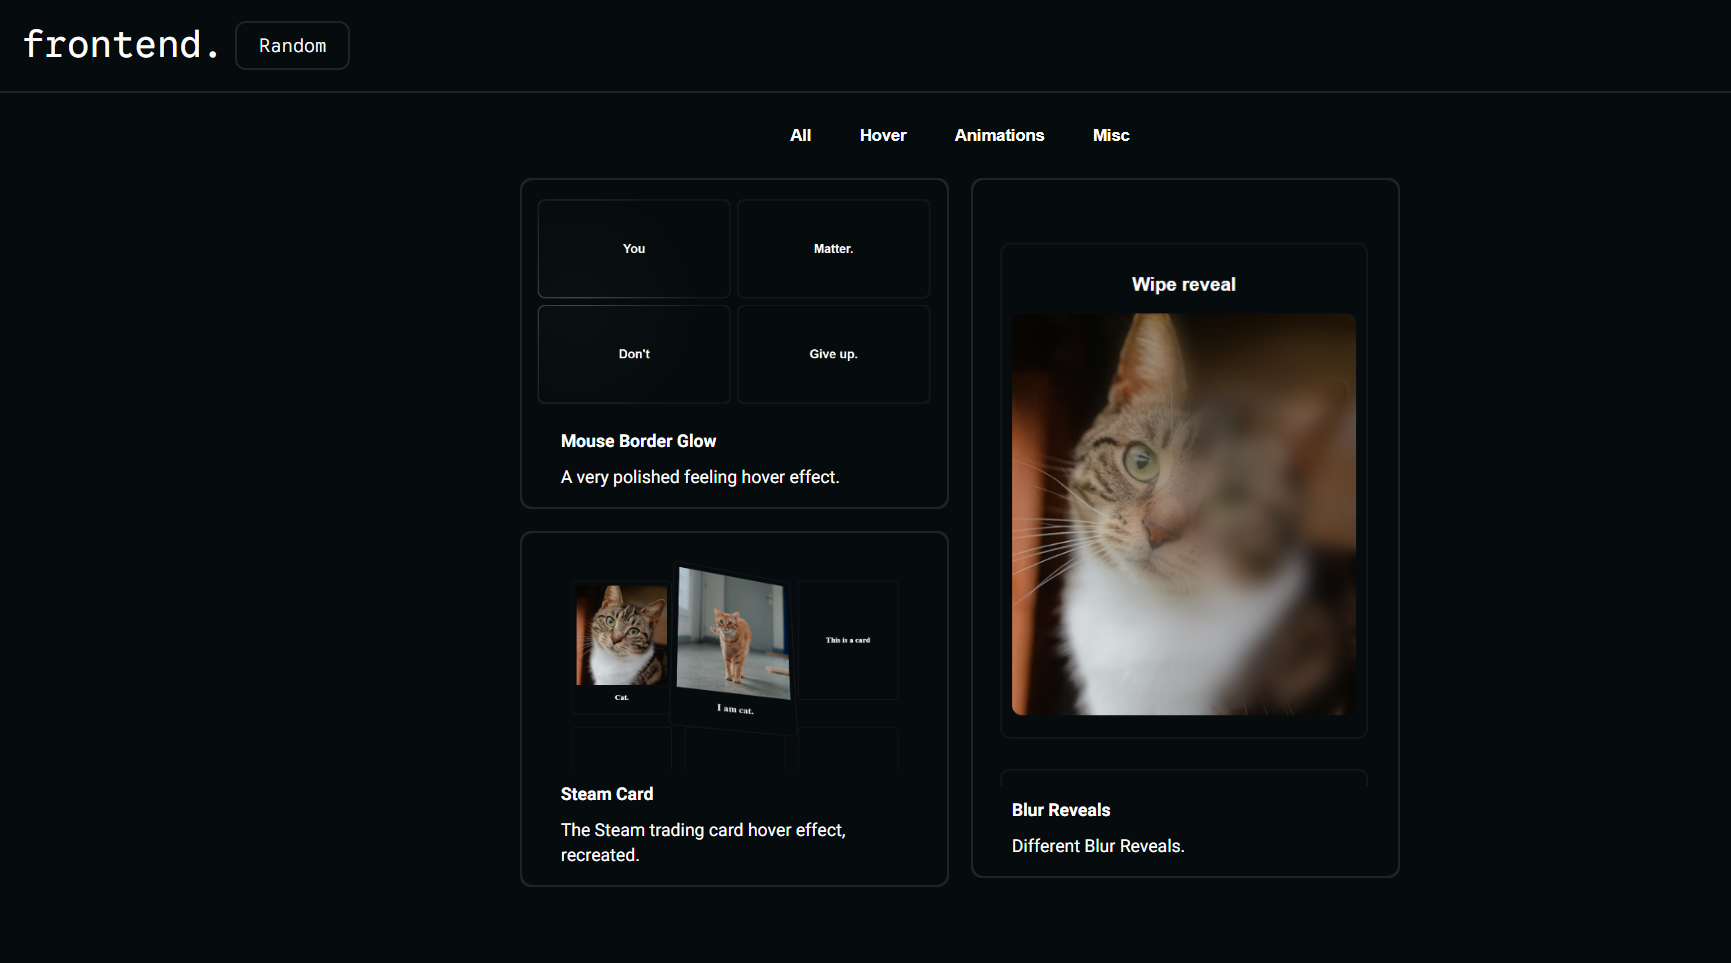Click the blurred cat wipe reveal image
Screen dimensions: 1731x963
tap(1183, 514)
